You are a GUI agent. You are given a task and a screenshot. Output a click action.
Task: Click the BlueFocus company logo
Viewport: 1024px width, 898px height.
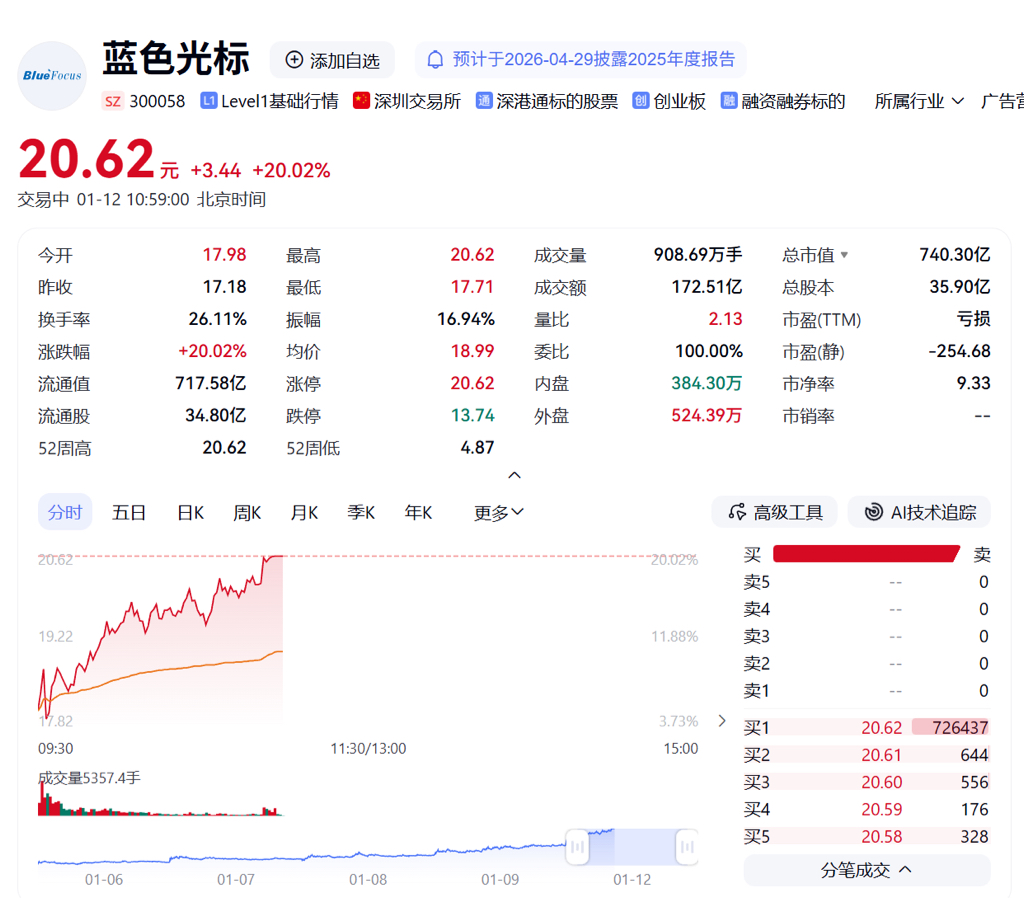52,76
